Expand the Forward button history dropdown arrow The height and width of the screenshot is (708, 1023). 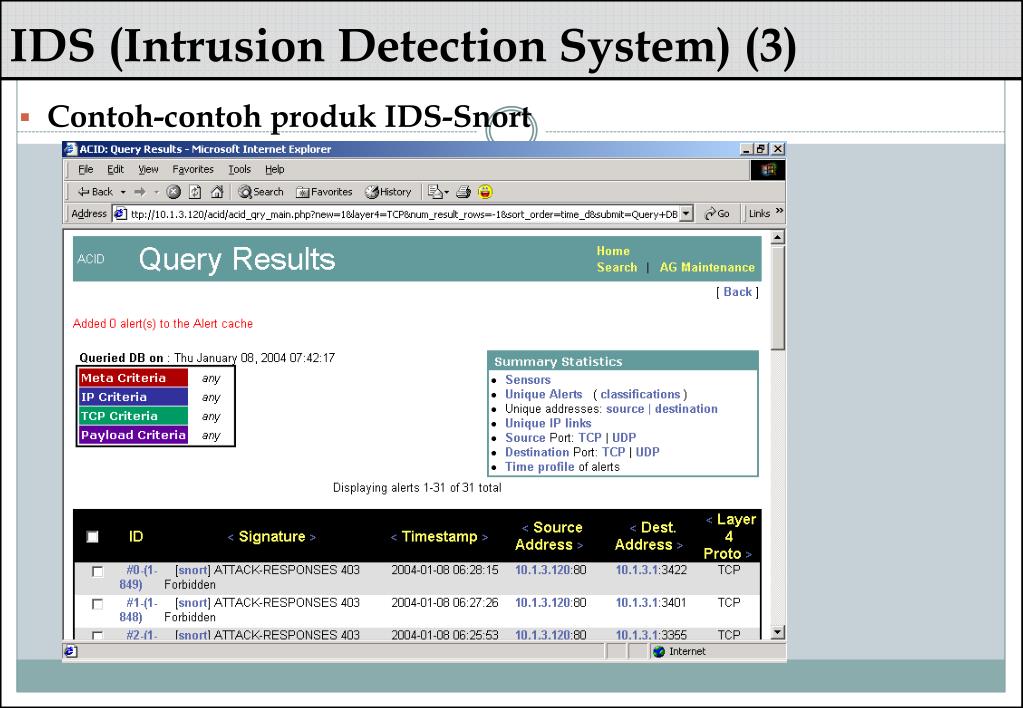(x=156, y=192)
